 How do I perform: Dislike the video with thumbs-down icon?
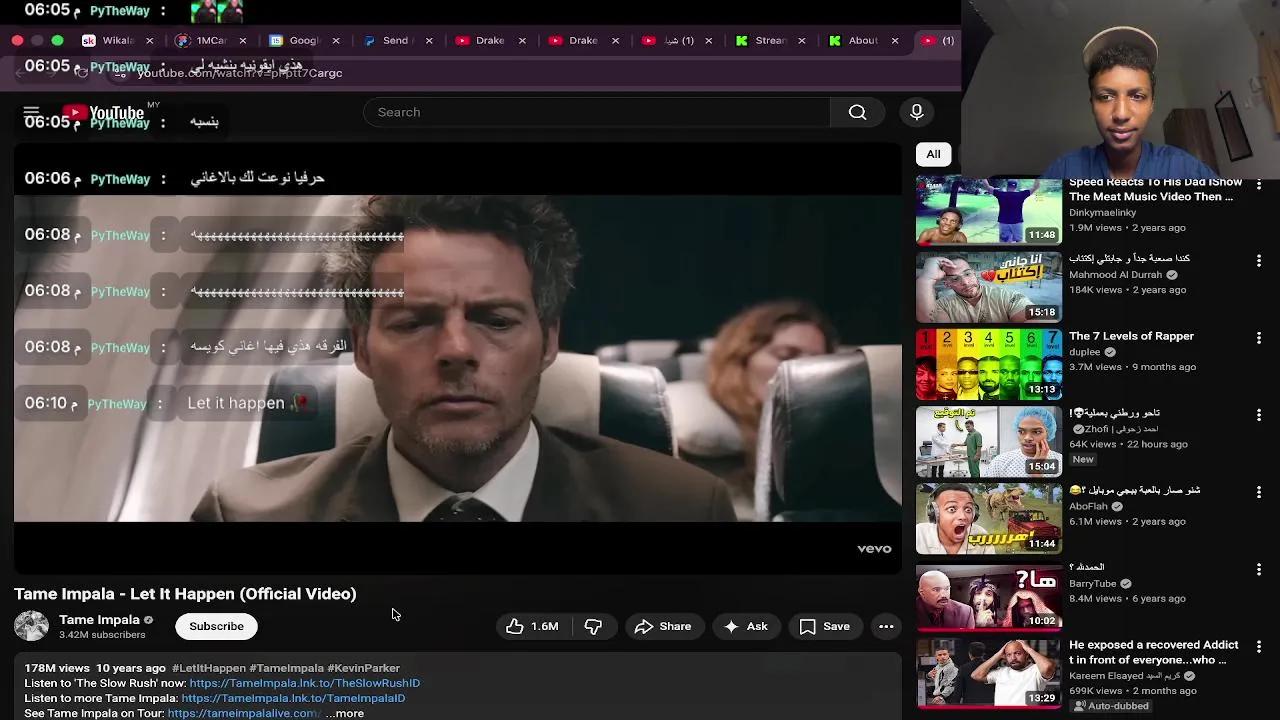pyautogui.click(x=593, y=626)
